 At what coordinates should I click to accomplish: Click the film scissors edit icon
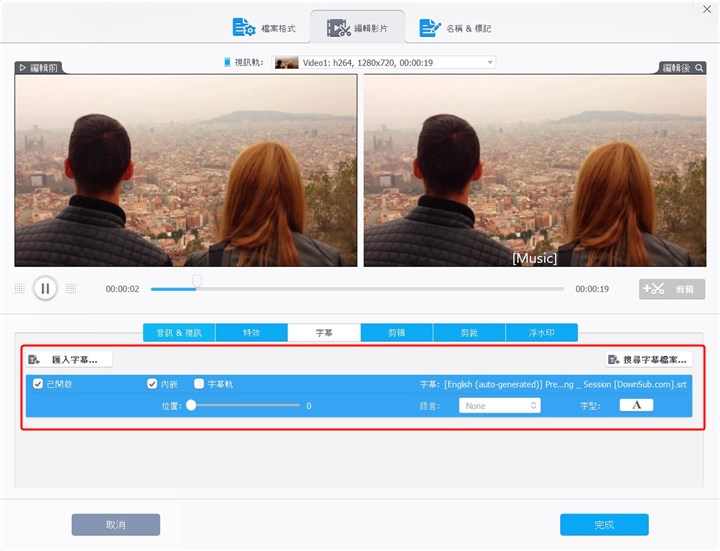[338, 28]
